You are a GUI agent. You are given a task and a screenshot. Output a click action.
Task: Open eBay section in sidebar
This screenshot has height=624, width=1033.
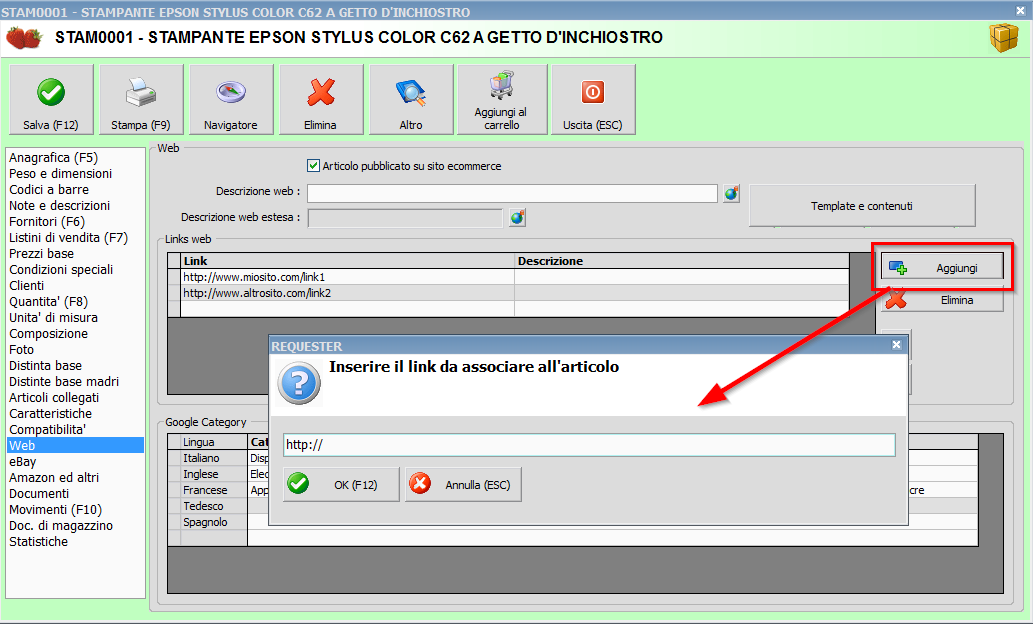click(x=22, y=461)
